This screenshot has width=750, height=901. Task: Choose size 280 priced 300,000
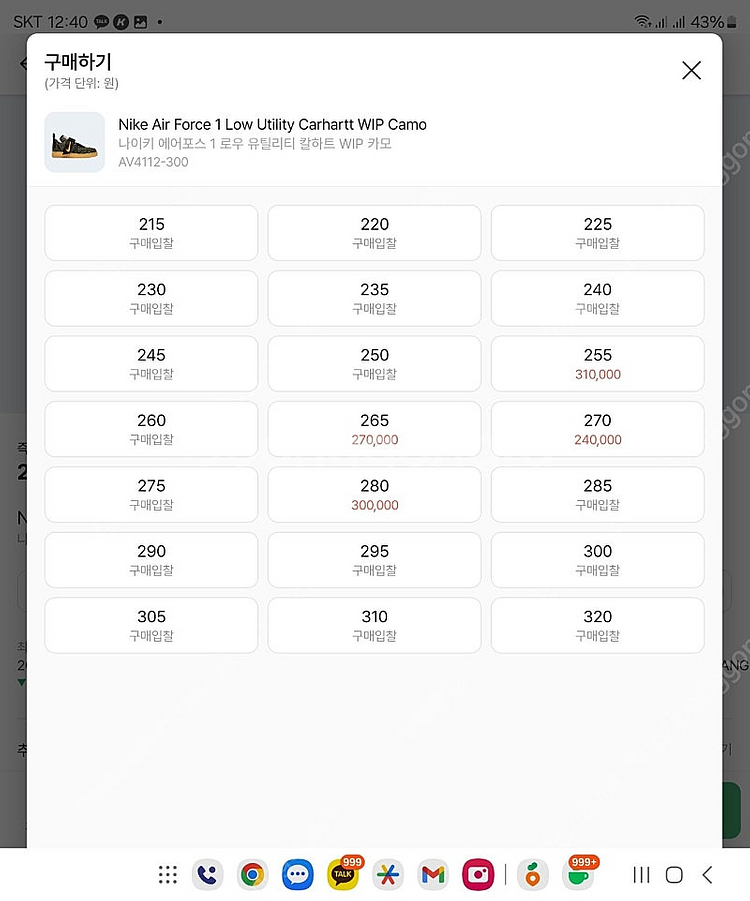click(x=374, y=495)
